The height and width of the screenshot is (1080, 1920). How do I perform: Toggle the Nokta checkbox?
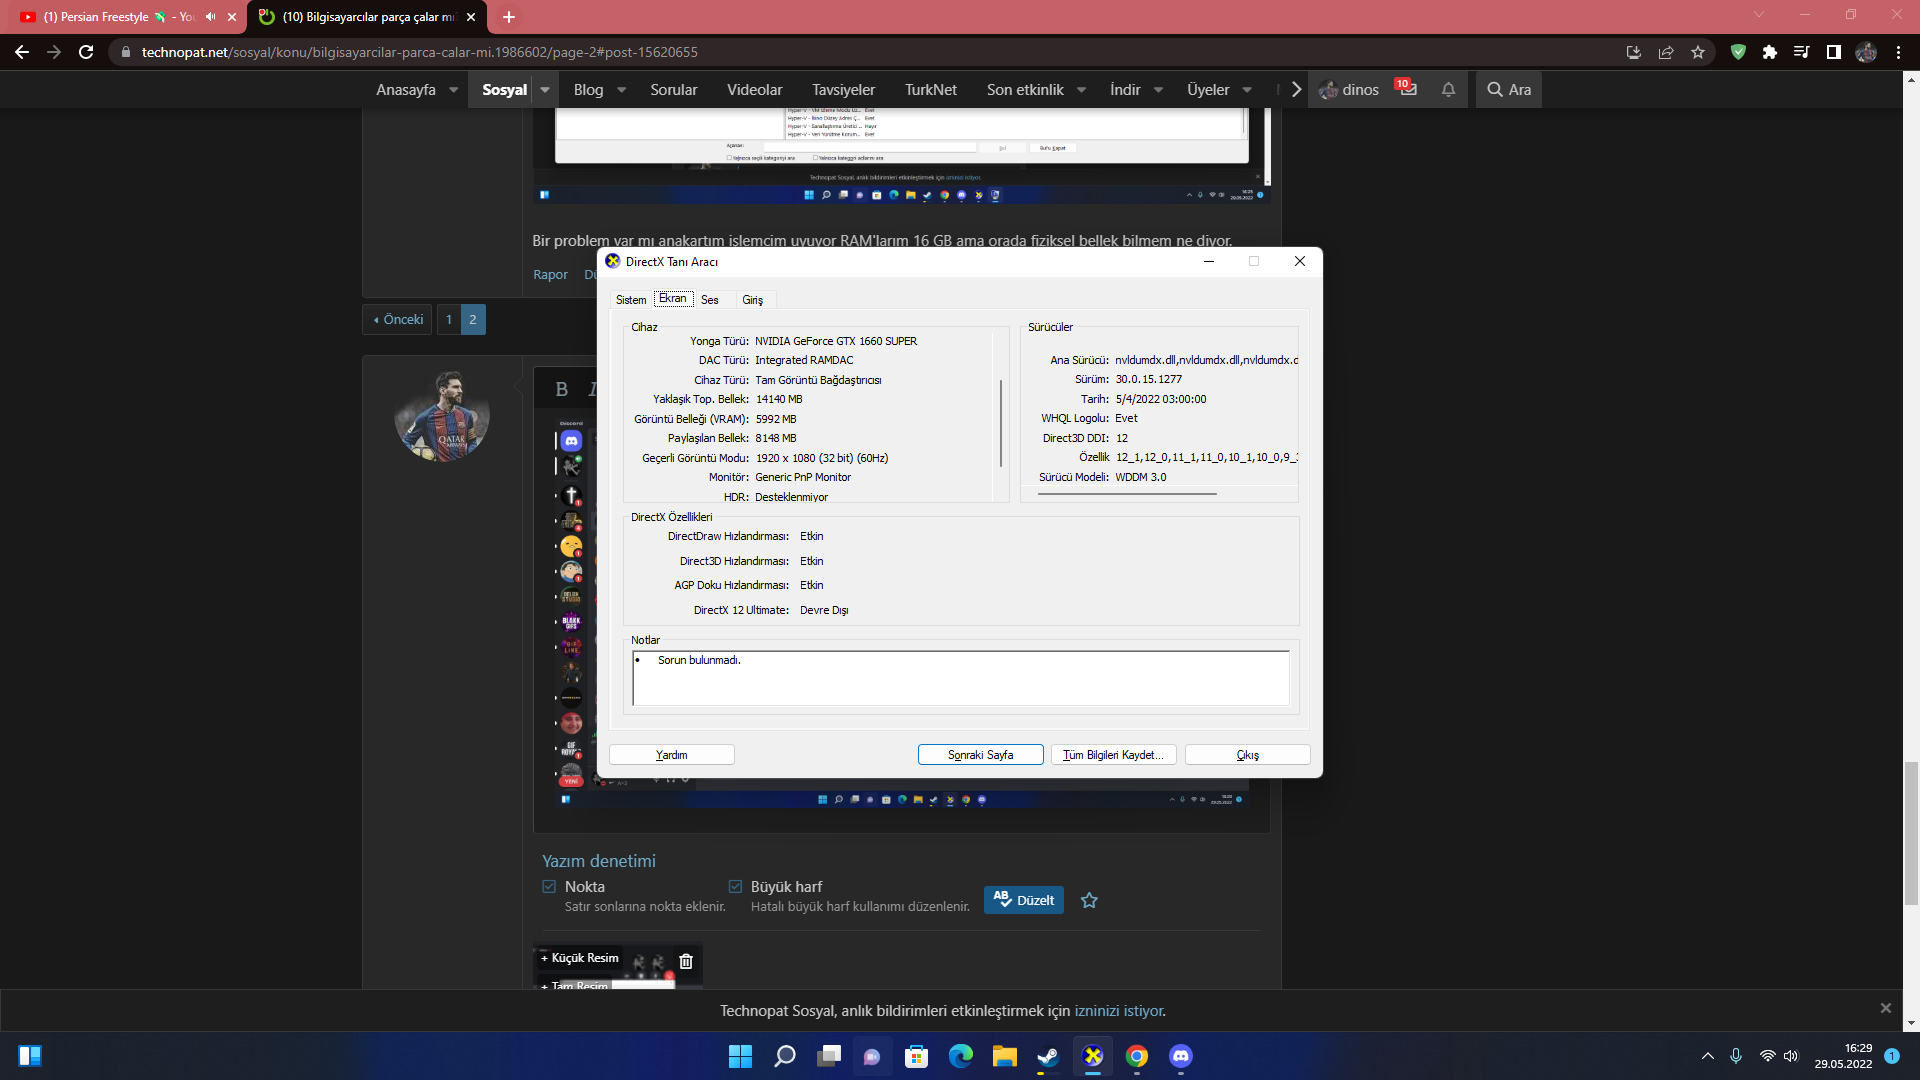click(x=549, y=887)
